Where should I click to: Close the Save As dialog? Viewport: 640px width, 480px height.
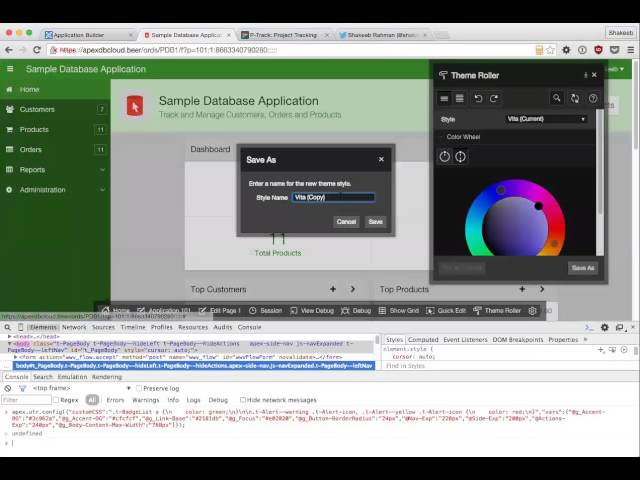pyautogui.click(x=381, y=159)
